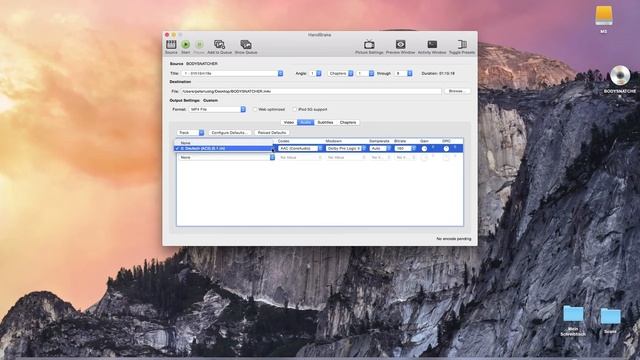Choose the checked Deutsch AC3 track entry
Viewport: 640px width, 360px height.
click(x=224, y=149)
